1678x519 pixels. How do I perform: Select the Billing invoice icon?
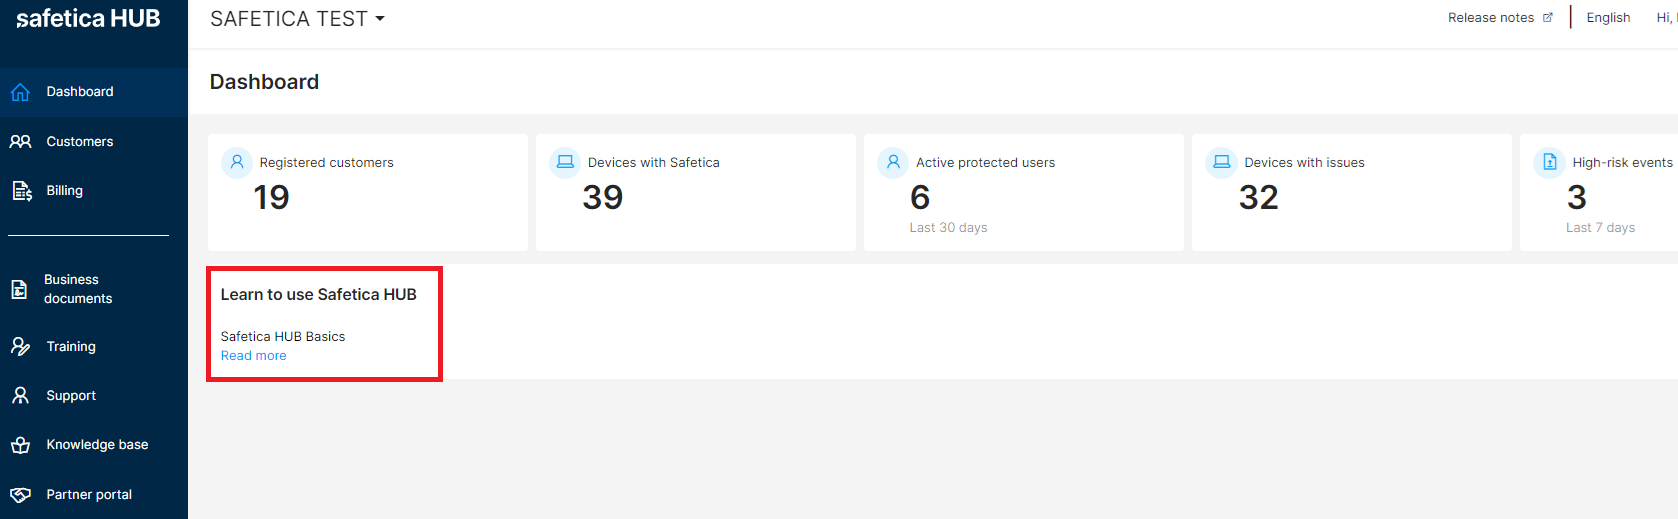click(21, 190)
